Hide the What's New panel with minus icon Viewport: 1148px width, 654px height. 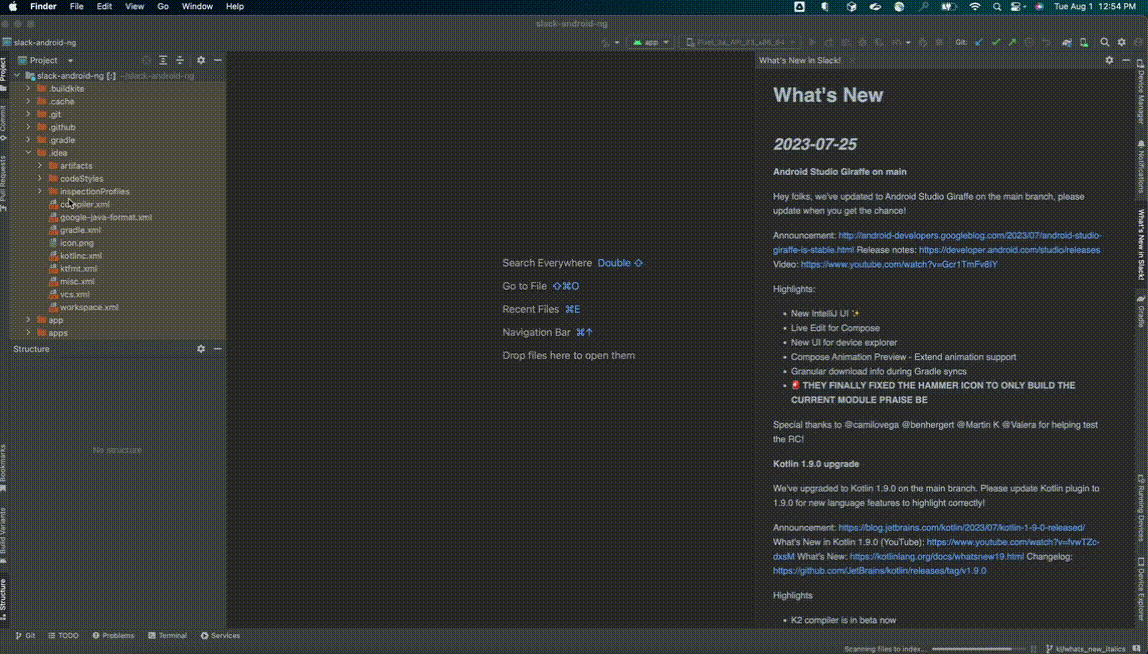click(1126, 60)
